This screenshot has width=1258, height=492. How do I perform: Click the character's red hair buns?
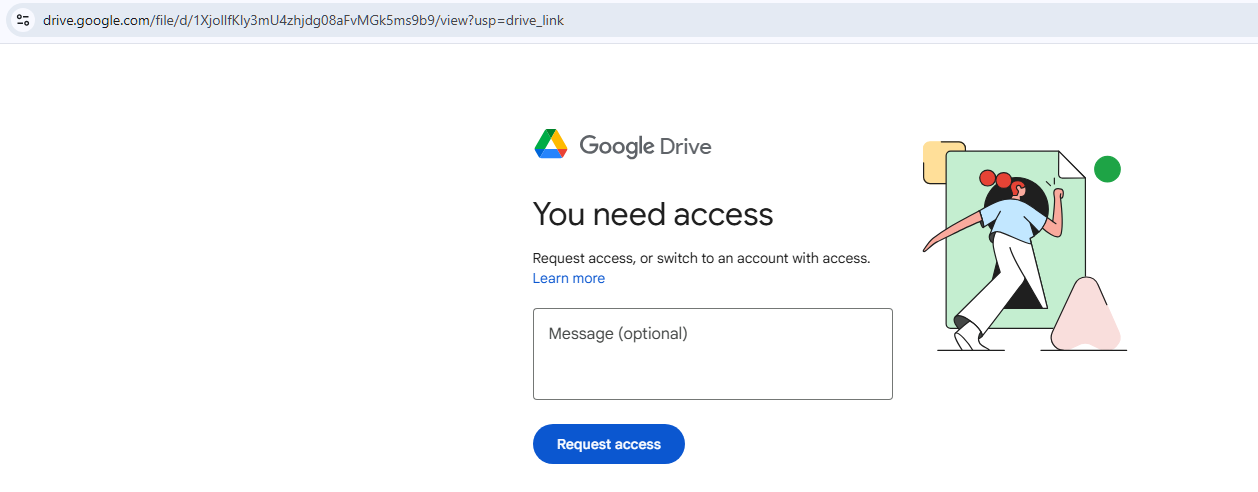click(996, 179)
